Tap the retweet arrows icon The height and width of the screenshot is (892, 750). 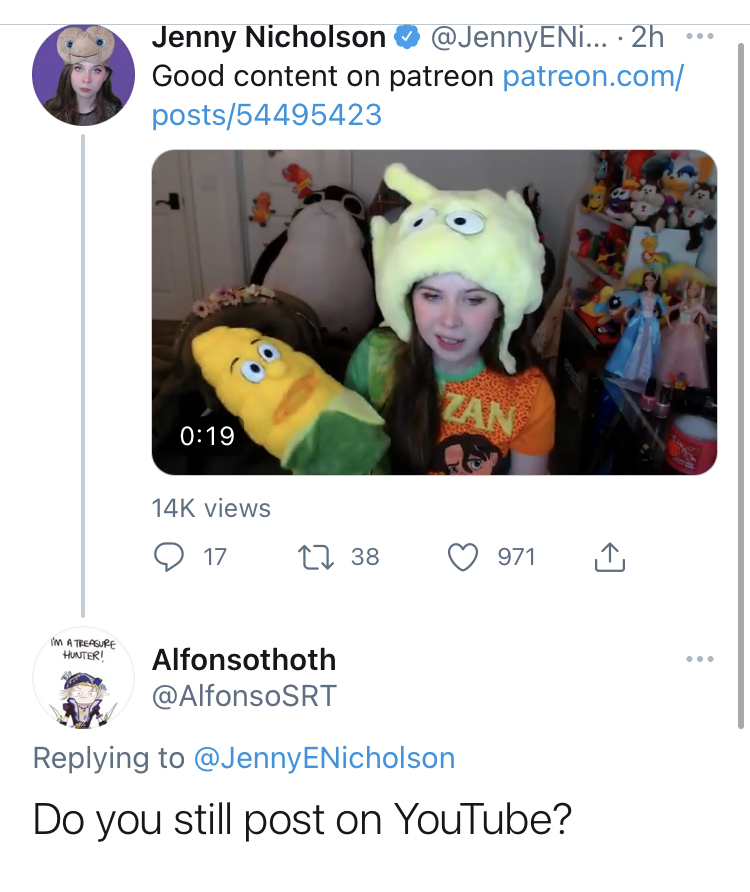[316, 557]
